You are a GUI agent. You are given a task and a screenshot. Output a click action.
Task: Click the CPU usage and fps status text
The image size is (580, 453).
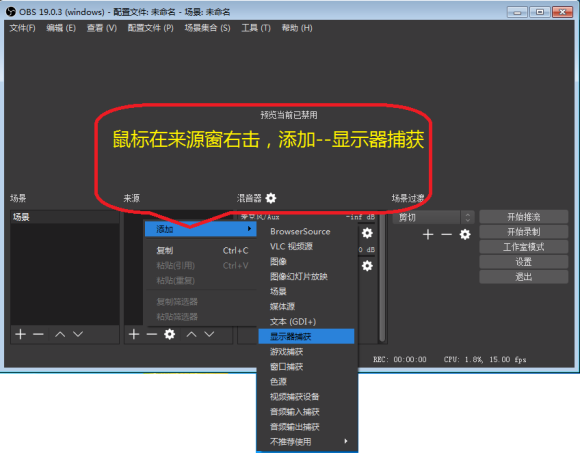(x=485, y=359)
